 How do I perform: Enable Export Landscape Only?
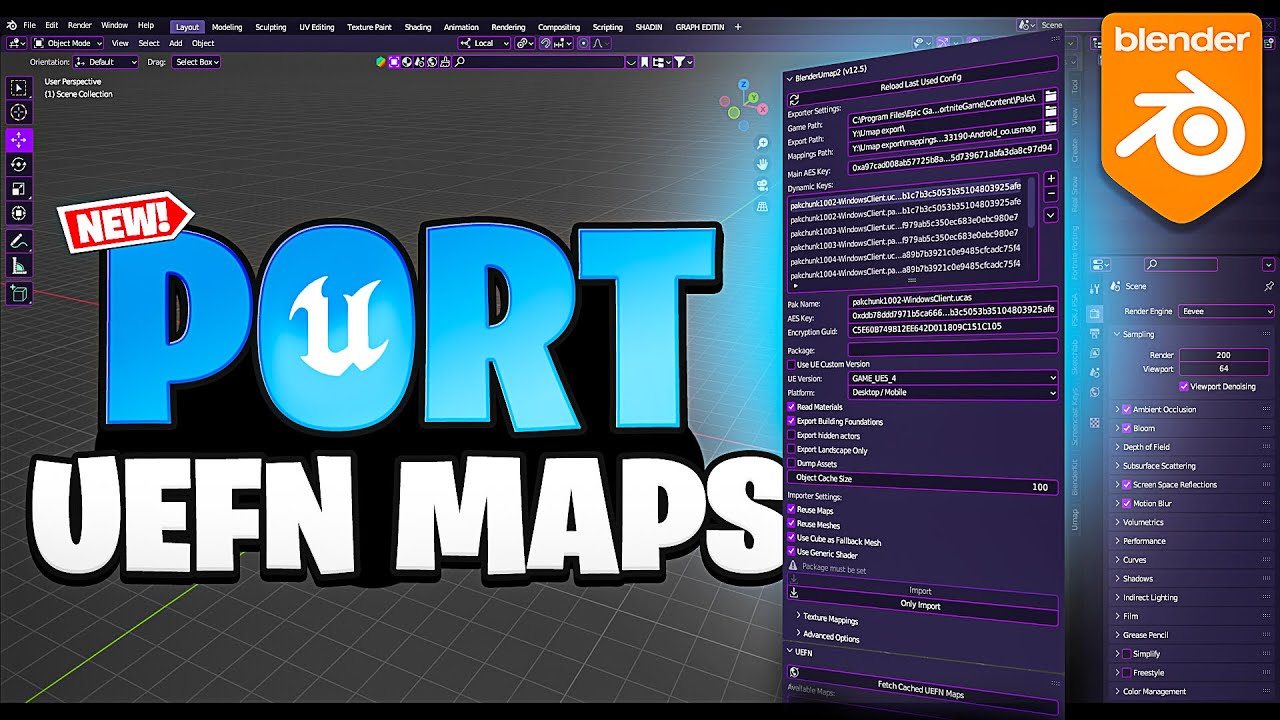pos(791,450)
